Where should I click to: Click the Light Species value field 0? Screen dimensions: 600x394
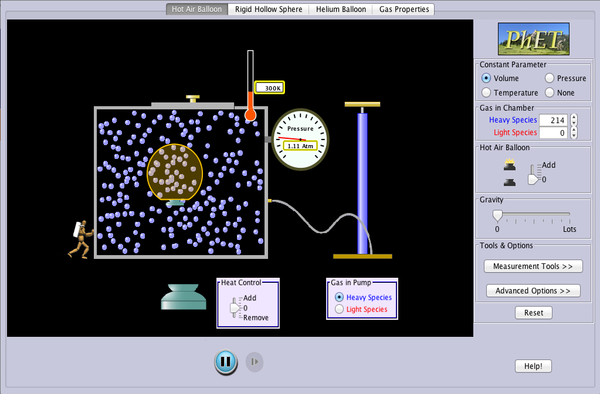click(553, 133)
